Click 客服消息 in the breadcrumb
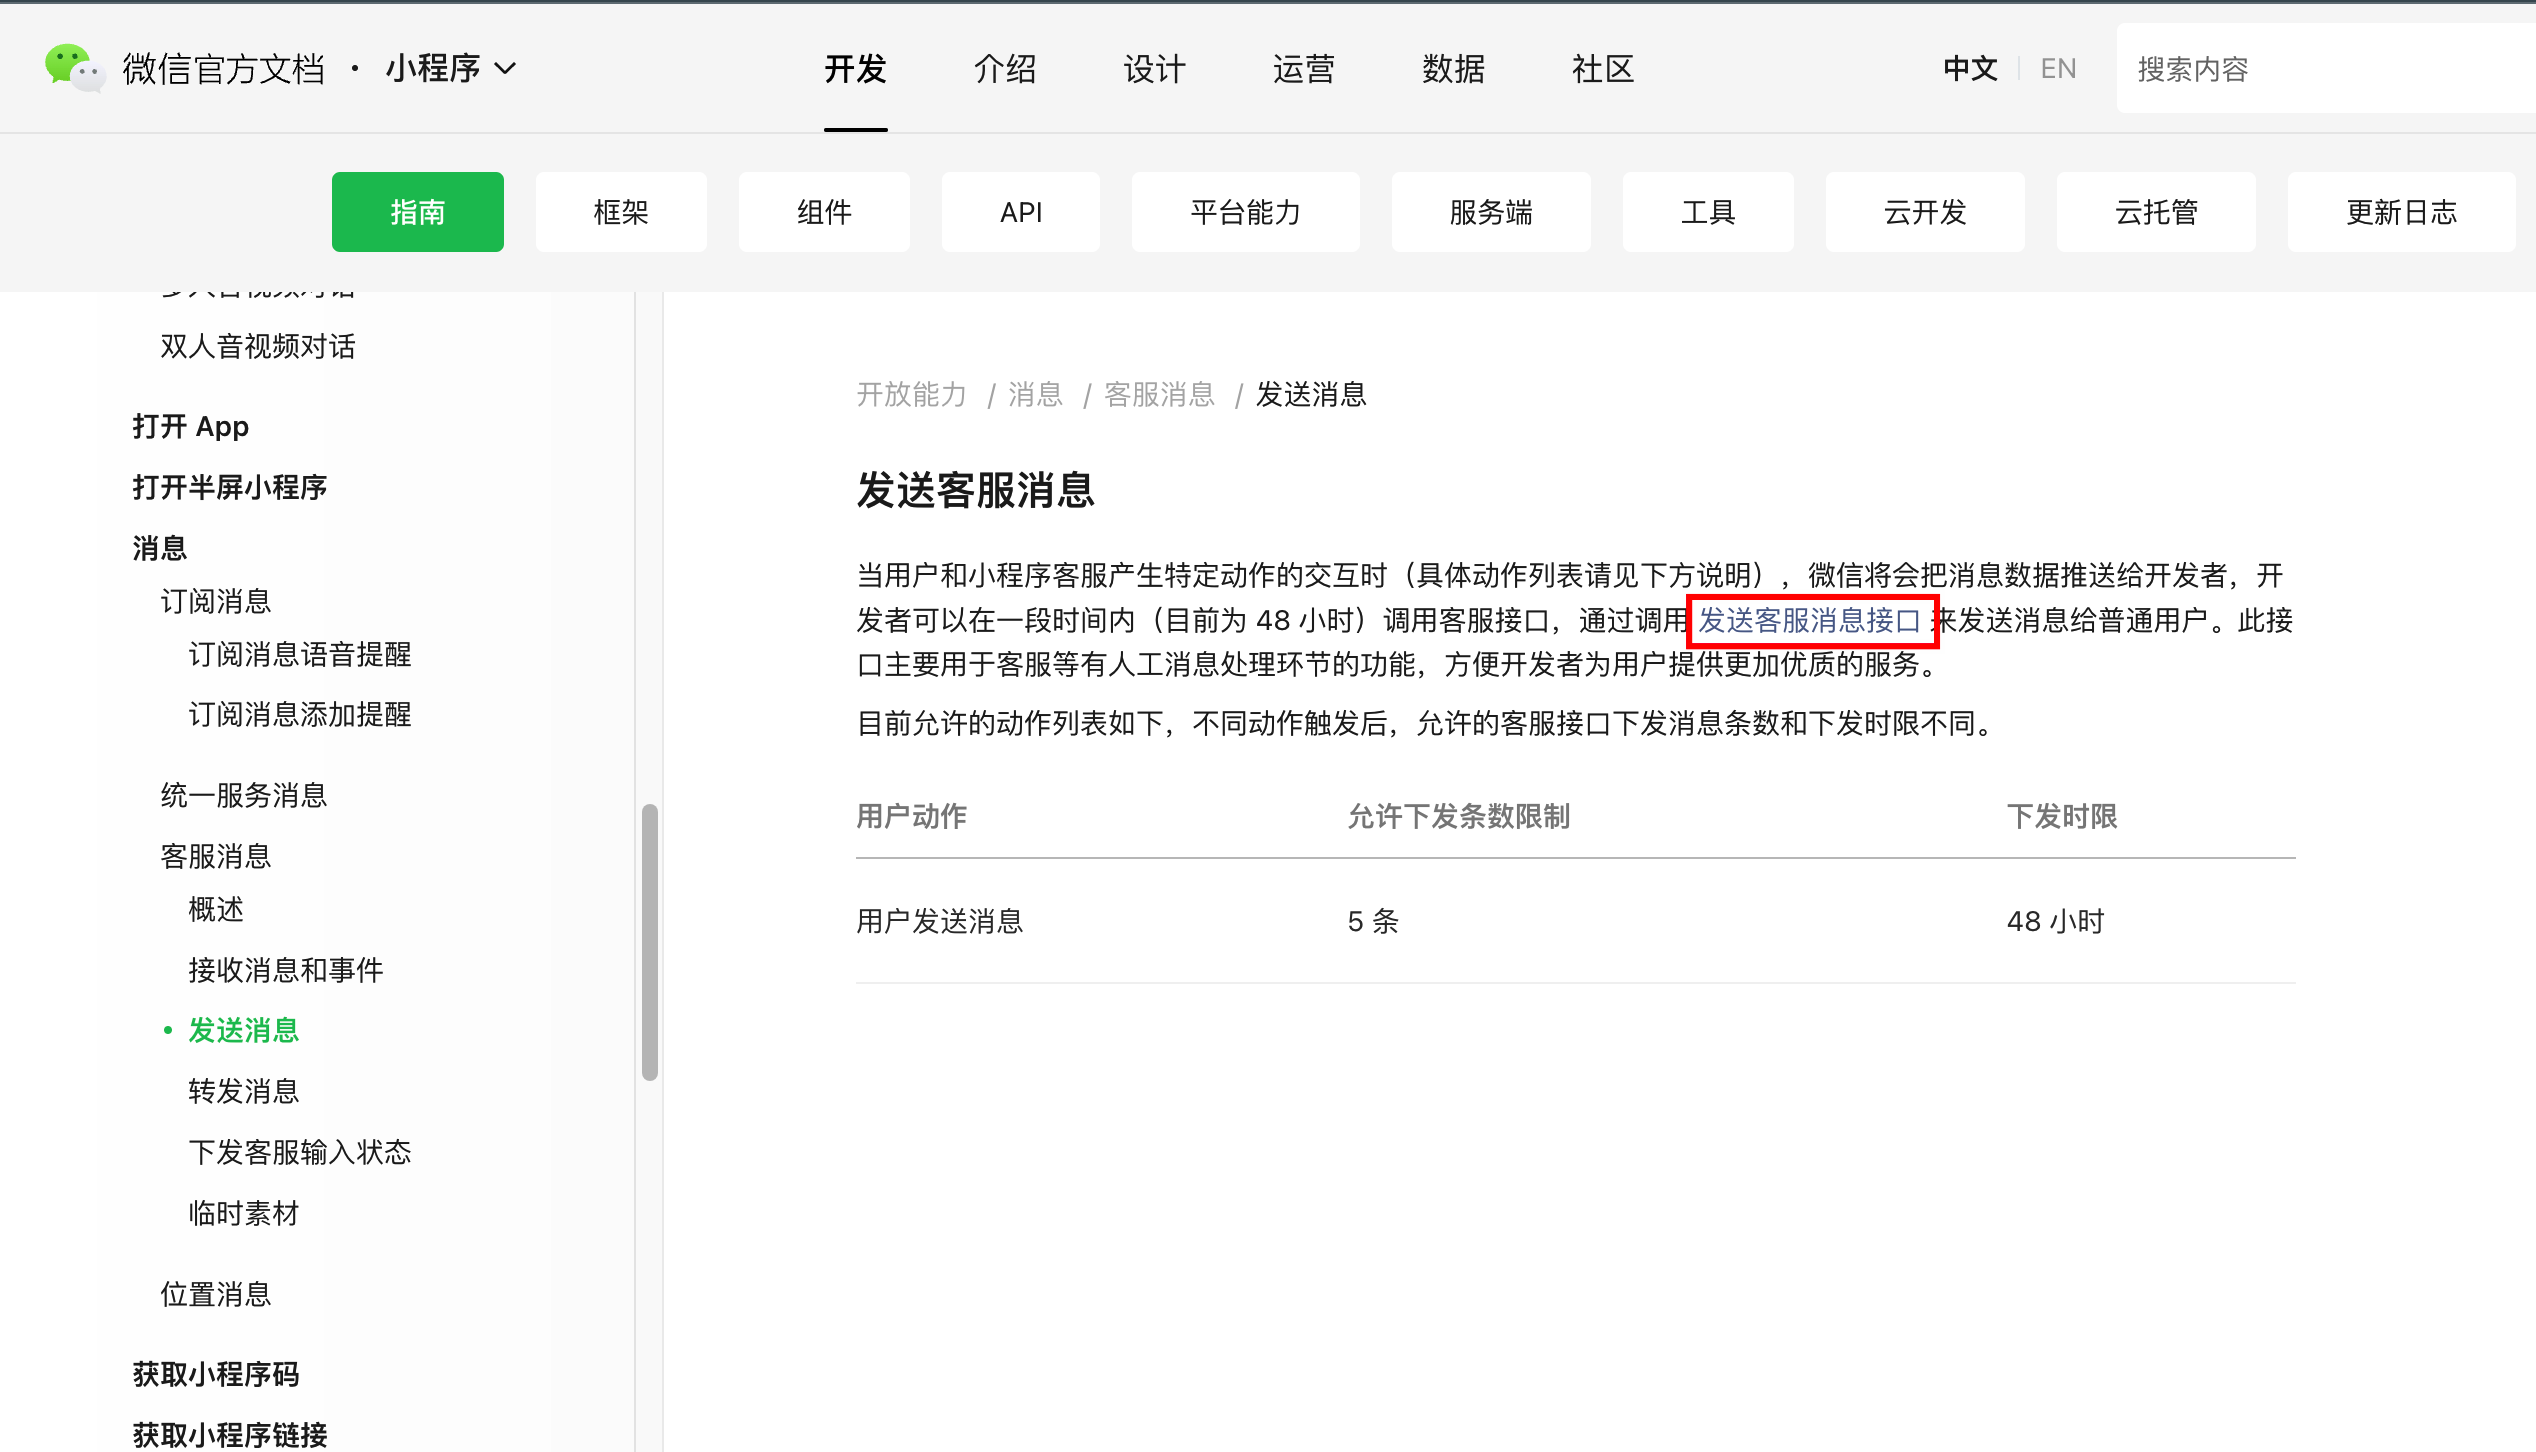The width and height of the screenshot is (2536, 1452). point(1159,395)
